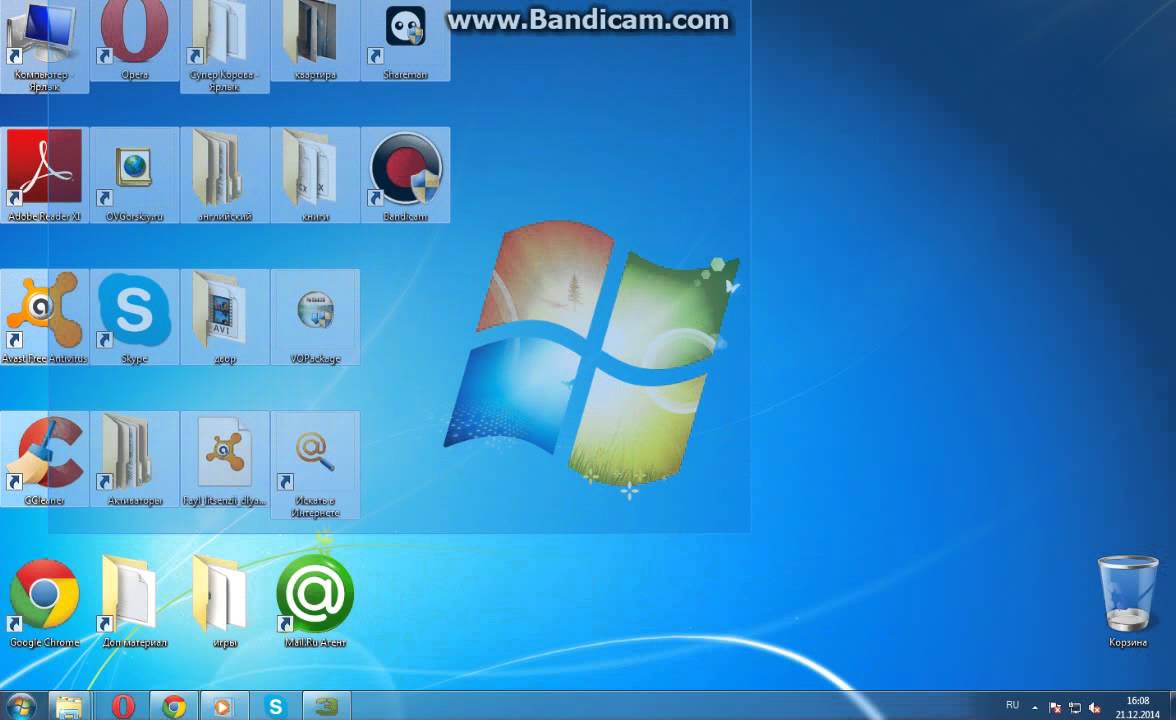Select the Активаторы folder shortcut
1176x720 pixels.
point(134,458)
